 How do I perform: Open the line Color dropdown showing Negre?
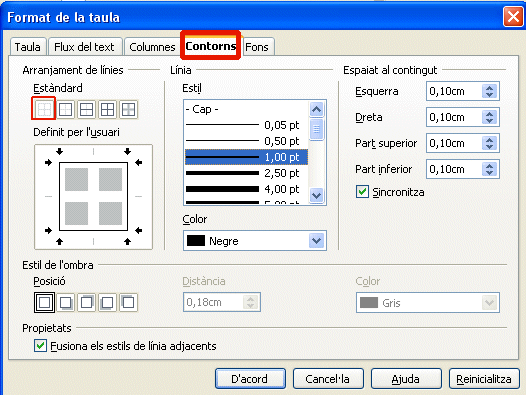coord(255,241)
